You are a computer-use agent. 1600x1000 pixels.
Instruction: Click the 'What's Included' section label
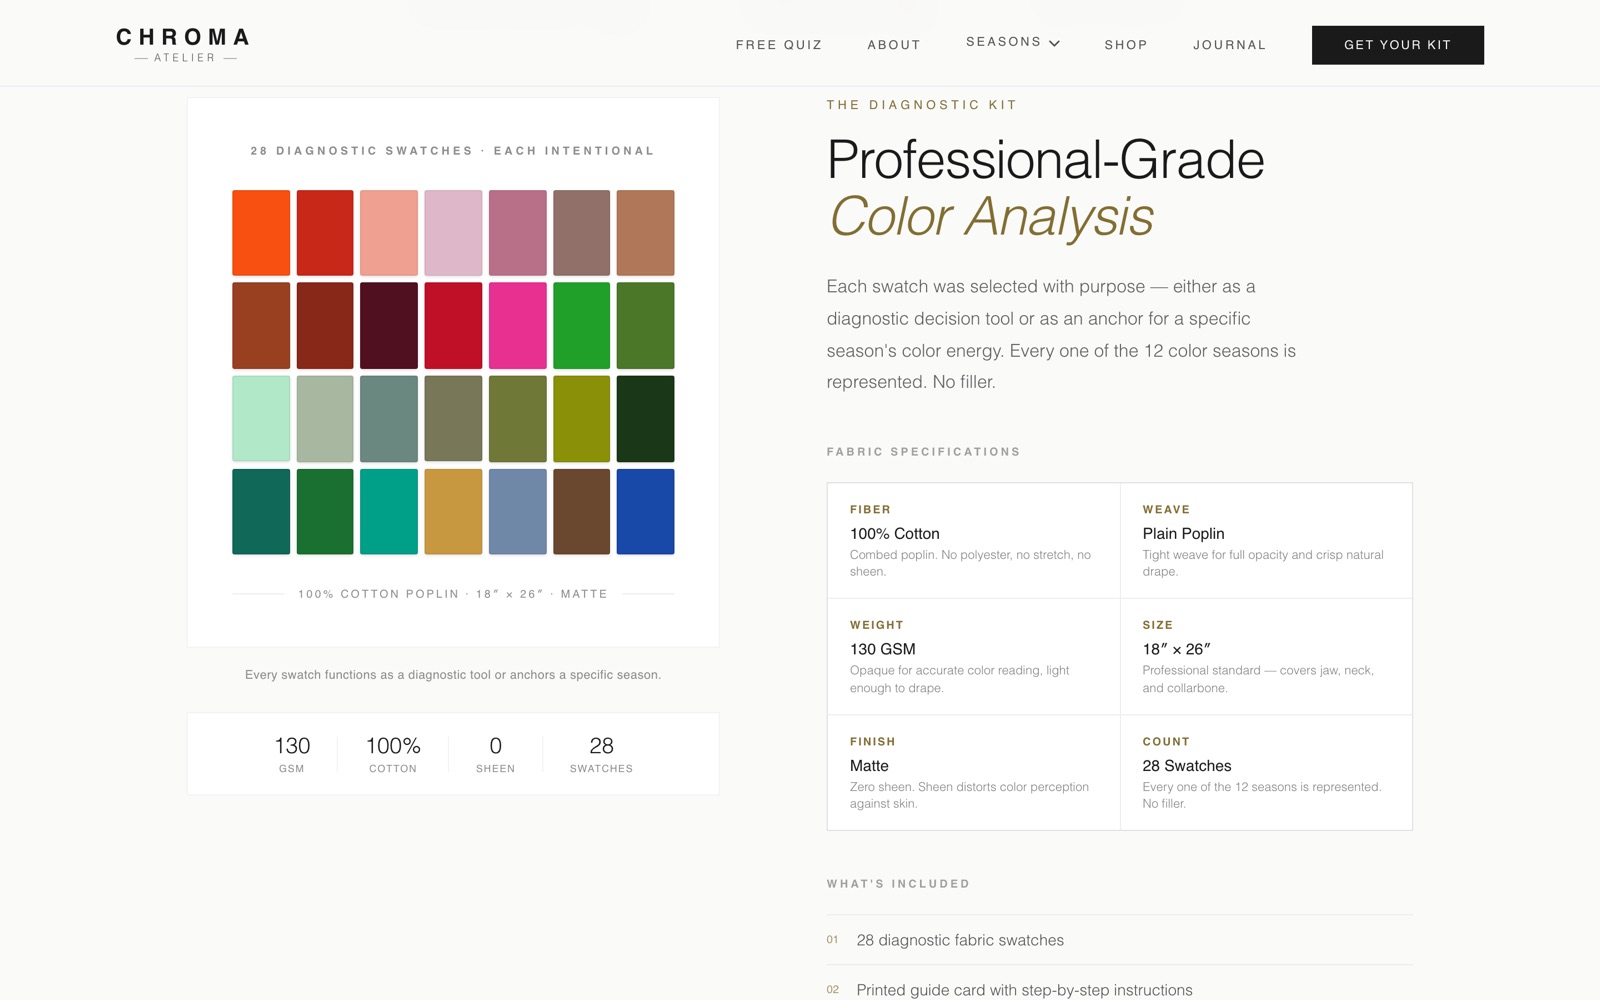pos(898,884)
